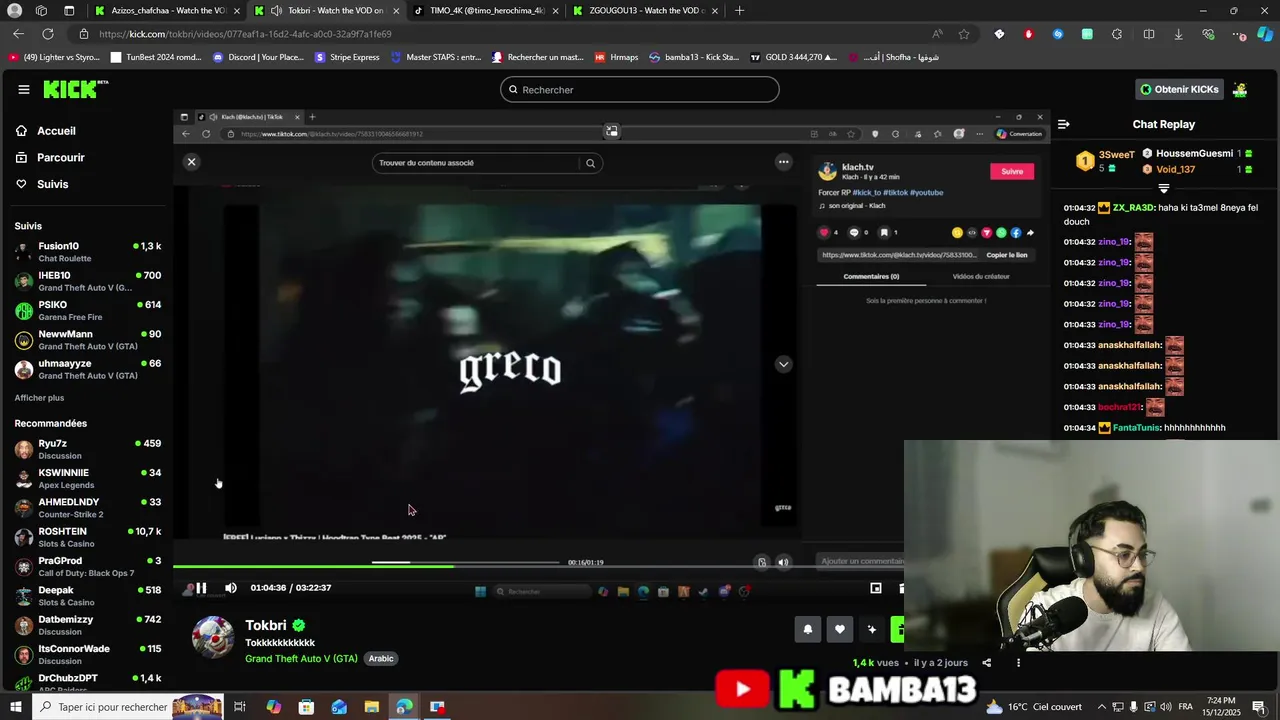The width and height of the screenshot is (1280, 720).
Task: Click FantaTunis username in chat
Action: coord(1137,428)
